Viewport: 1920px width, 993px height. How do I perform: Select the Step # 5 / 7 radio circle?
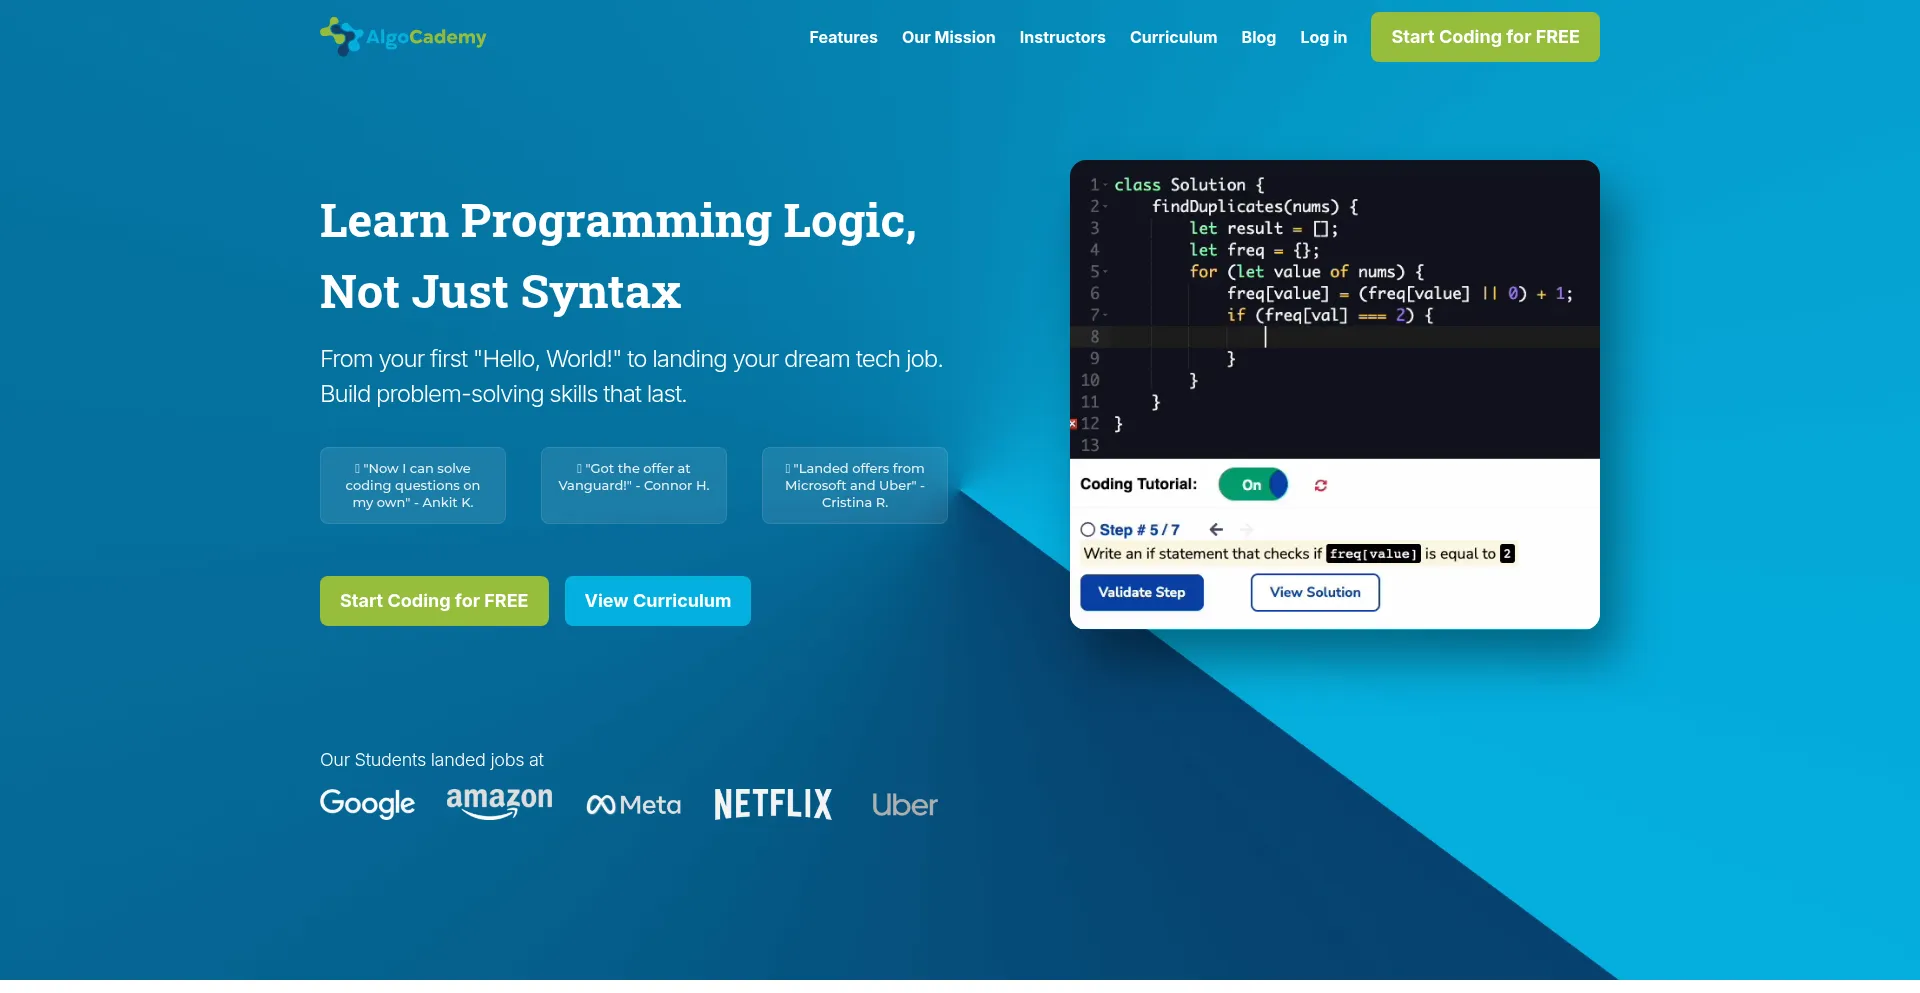click(x=1088, y=530)
